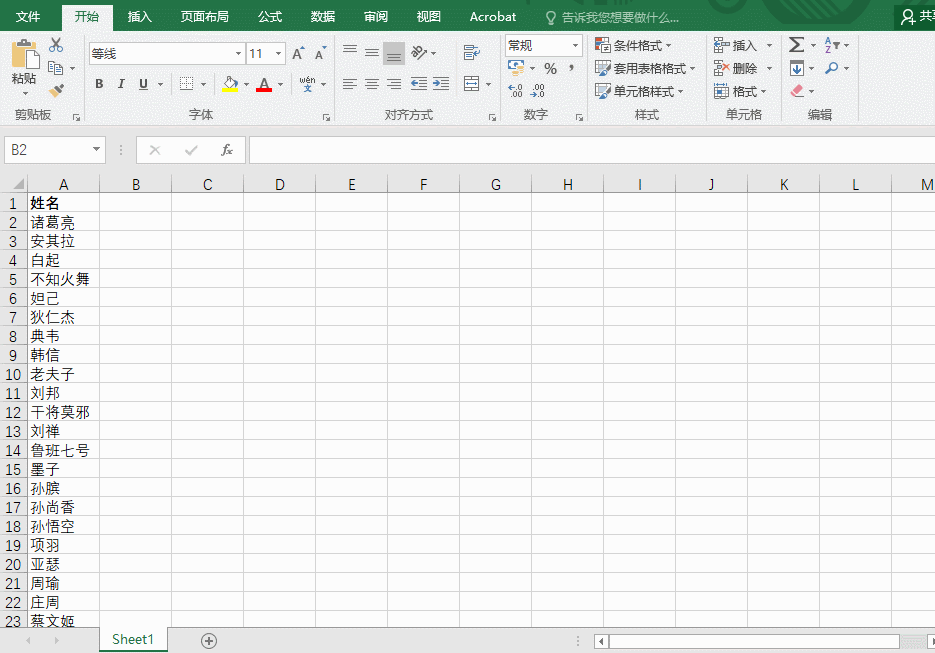Click the increase decimal places icon
This screenshot has height=653, width=935.
point(516,91)
